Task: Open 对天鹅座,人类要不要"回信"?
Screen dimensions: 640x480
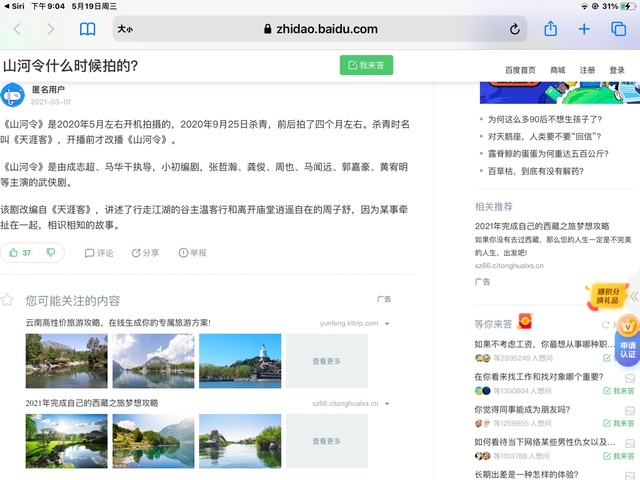Action: click(x=544, y=137)
